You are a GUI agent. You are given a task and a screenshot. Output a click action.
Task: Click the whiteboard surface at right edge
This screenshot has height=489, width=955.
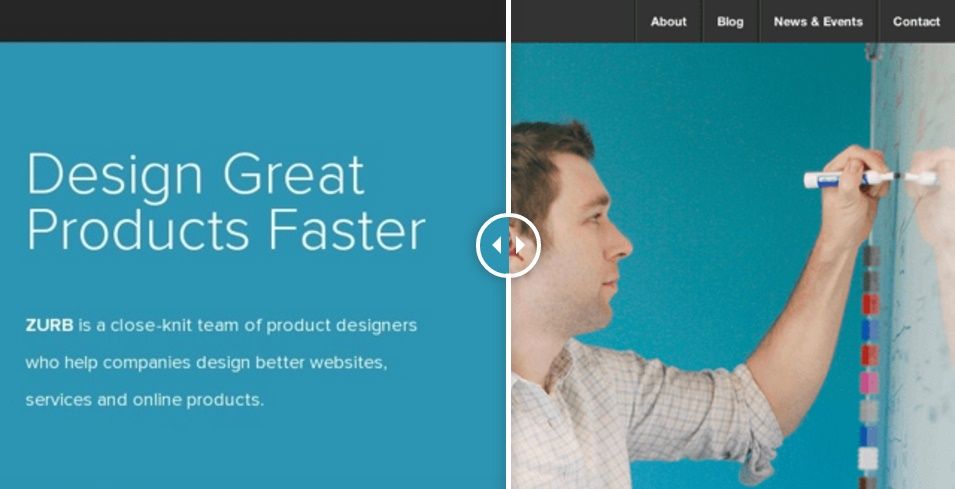click(920, 304)
